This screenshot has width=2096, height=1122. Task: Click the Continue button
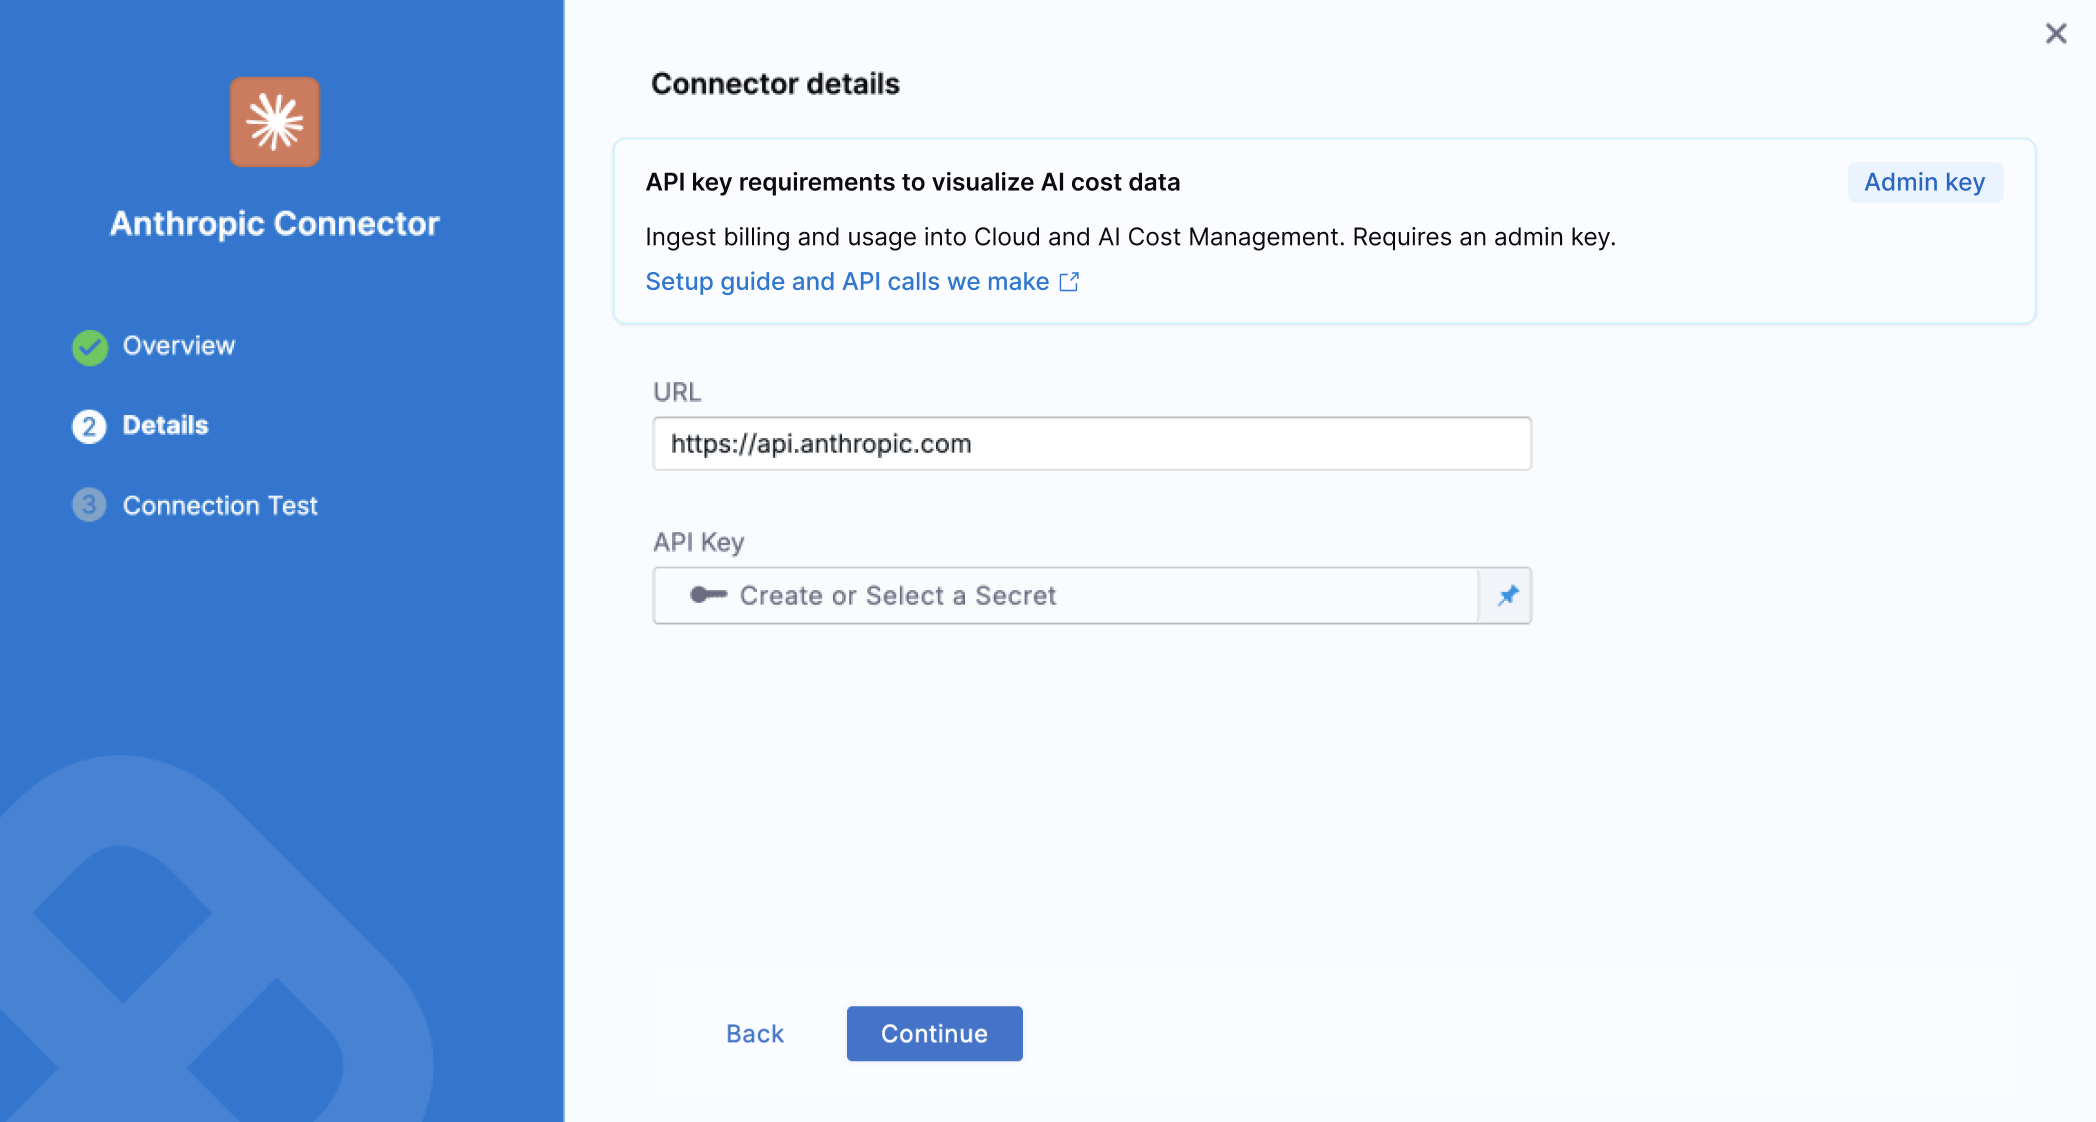click(x=934, y=1034)
